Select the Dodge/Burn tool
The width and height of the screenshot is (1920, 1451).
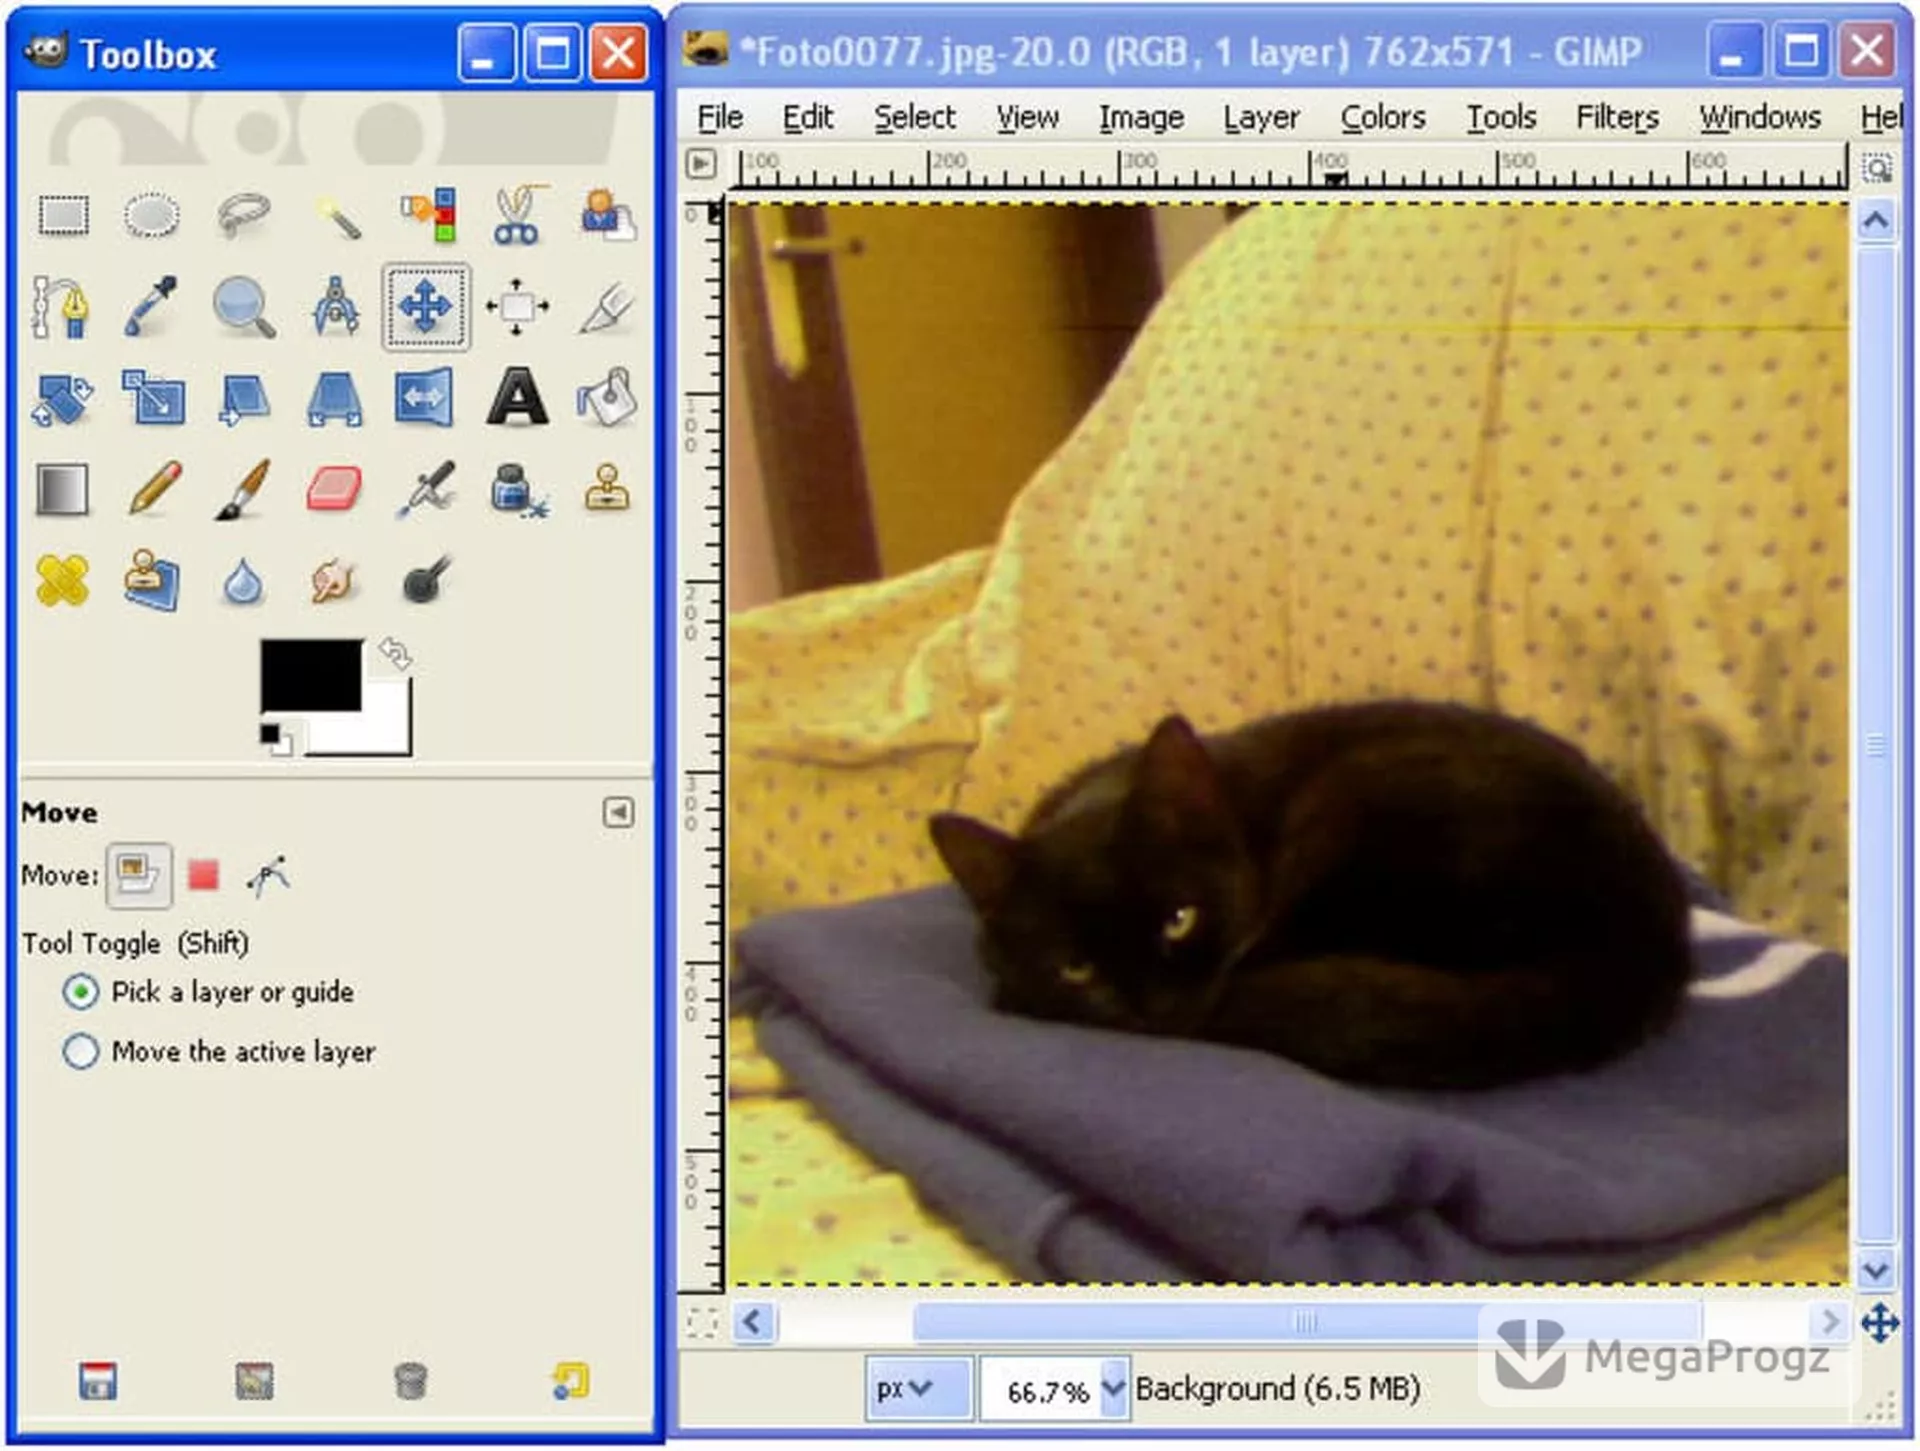426,580
